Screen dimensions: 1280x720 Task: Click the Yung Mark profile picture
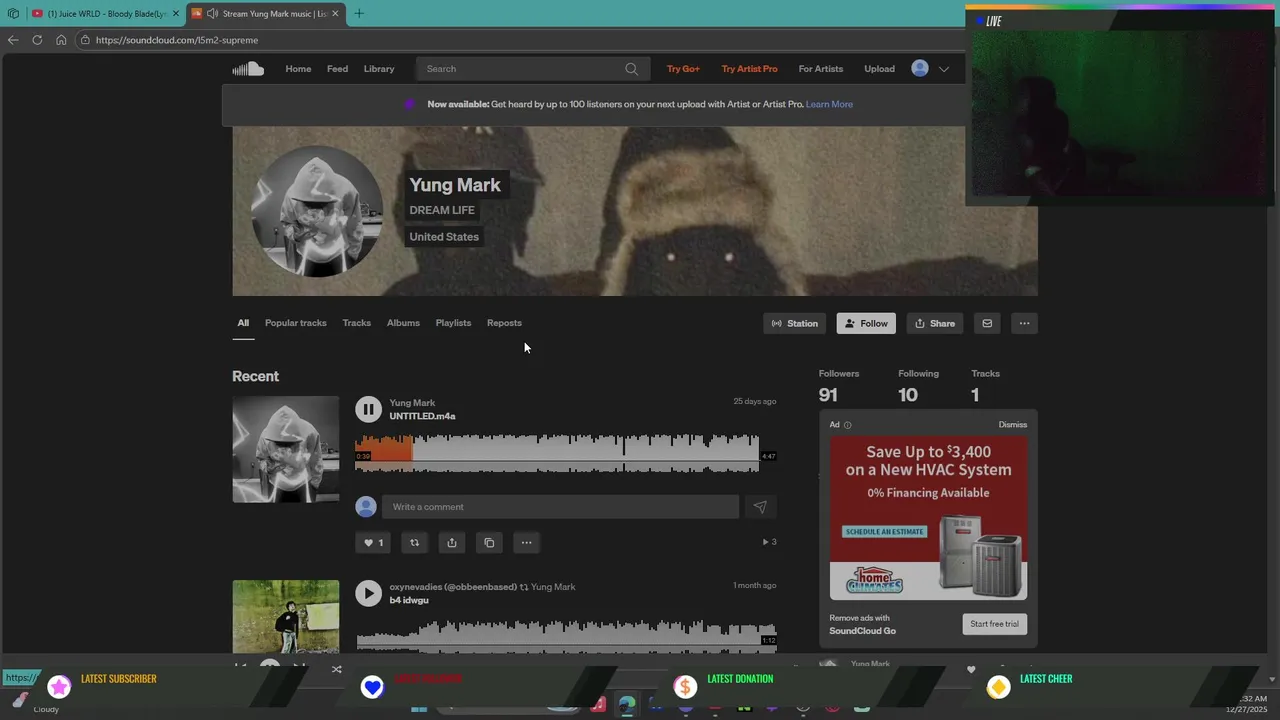pos(317,211)
